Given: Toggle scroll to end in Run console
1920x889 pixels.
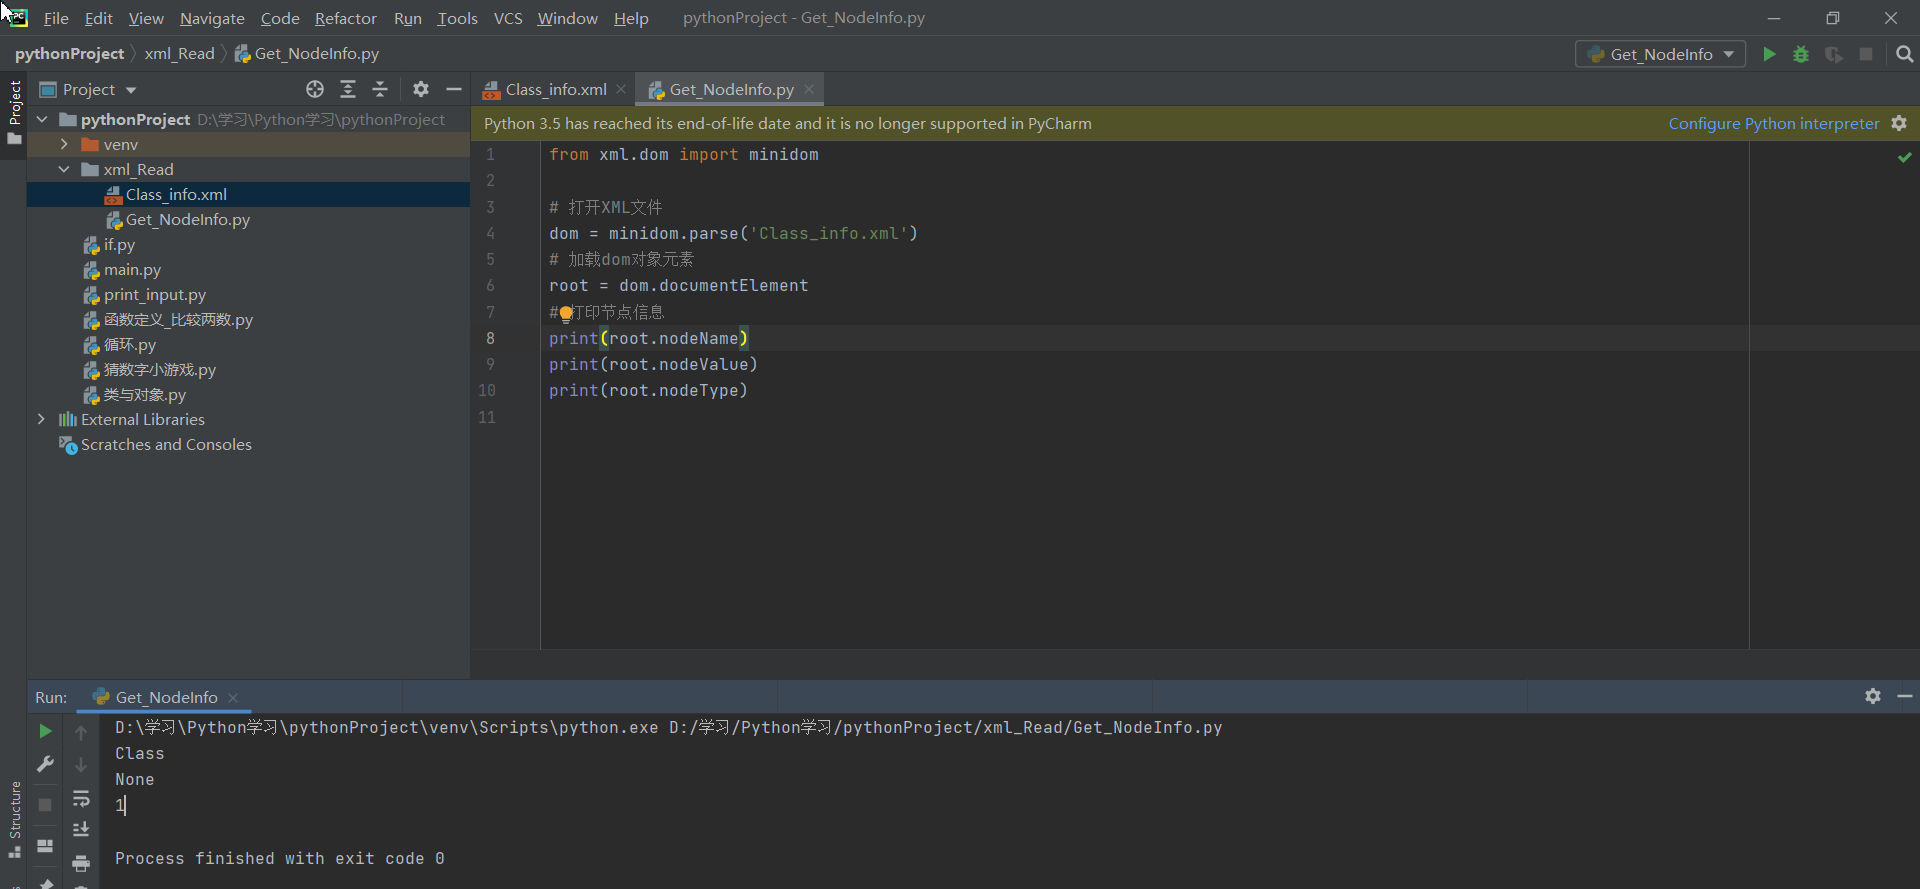Looking at the screenshot, I should click(81, 829).
